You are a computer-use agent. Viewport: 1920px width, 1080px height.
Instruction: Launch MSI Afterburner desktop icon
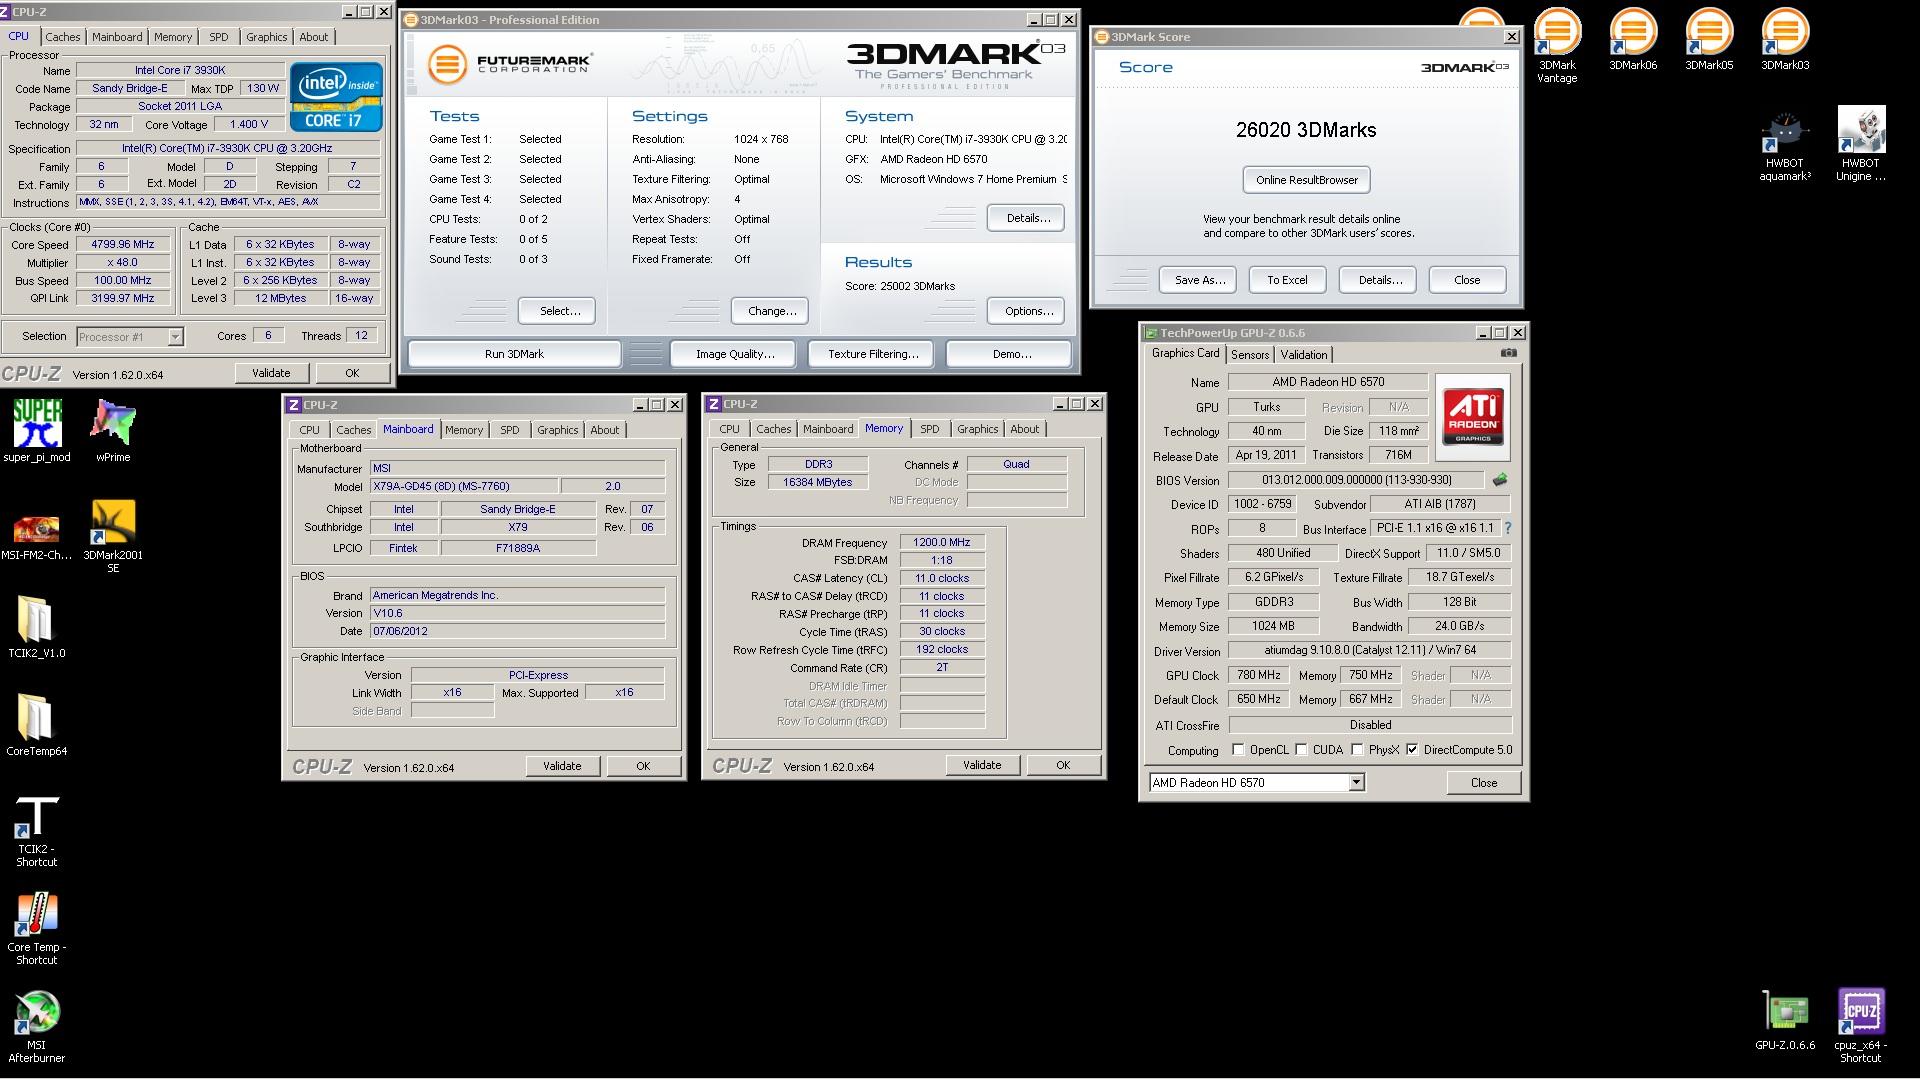point(37,1027)
